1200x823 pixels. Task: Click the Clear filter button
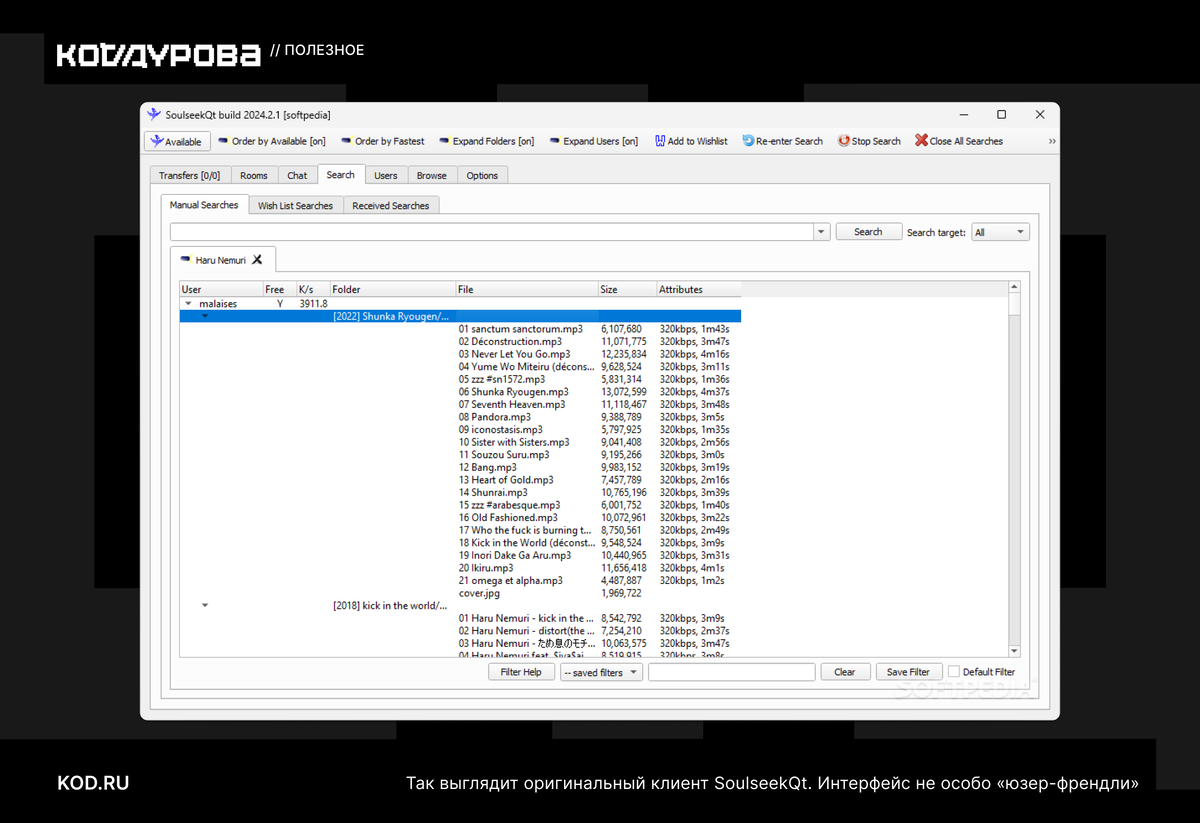click(845, 672)
